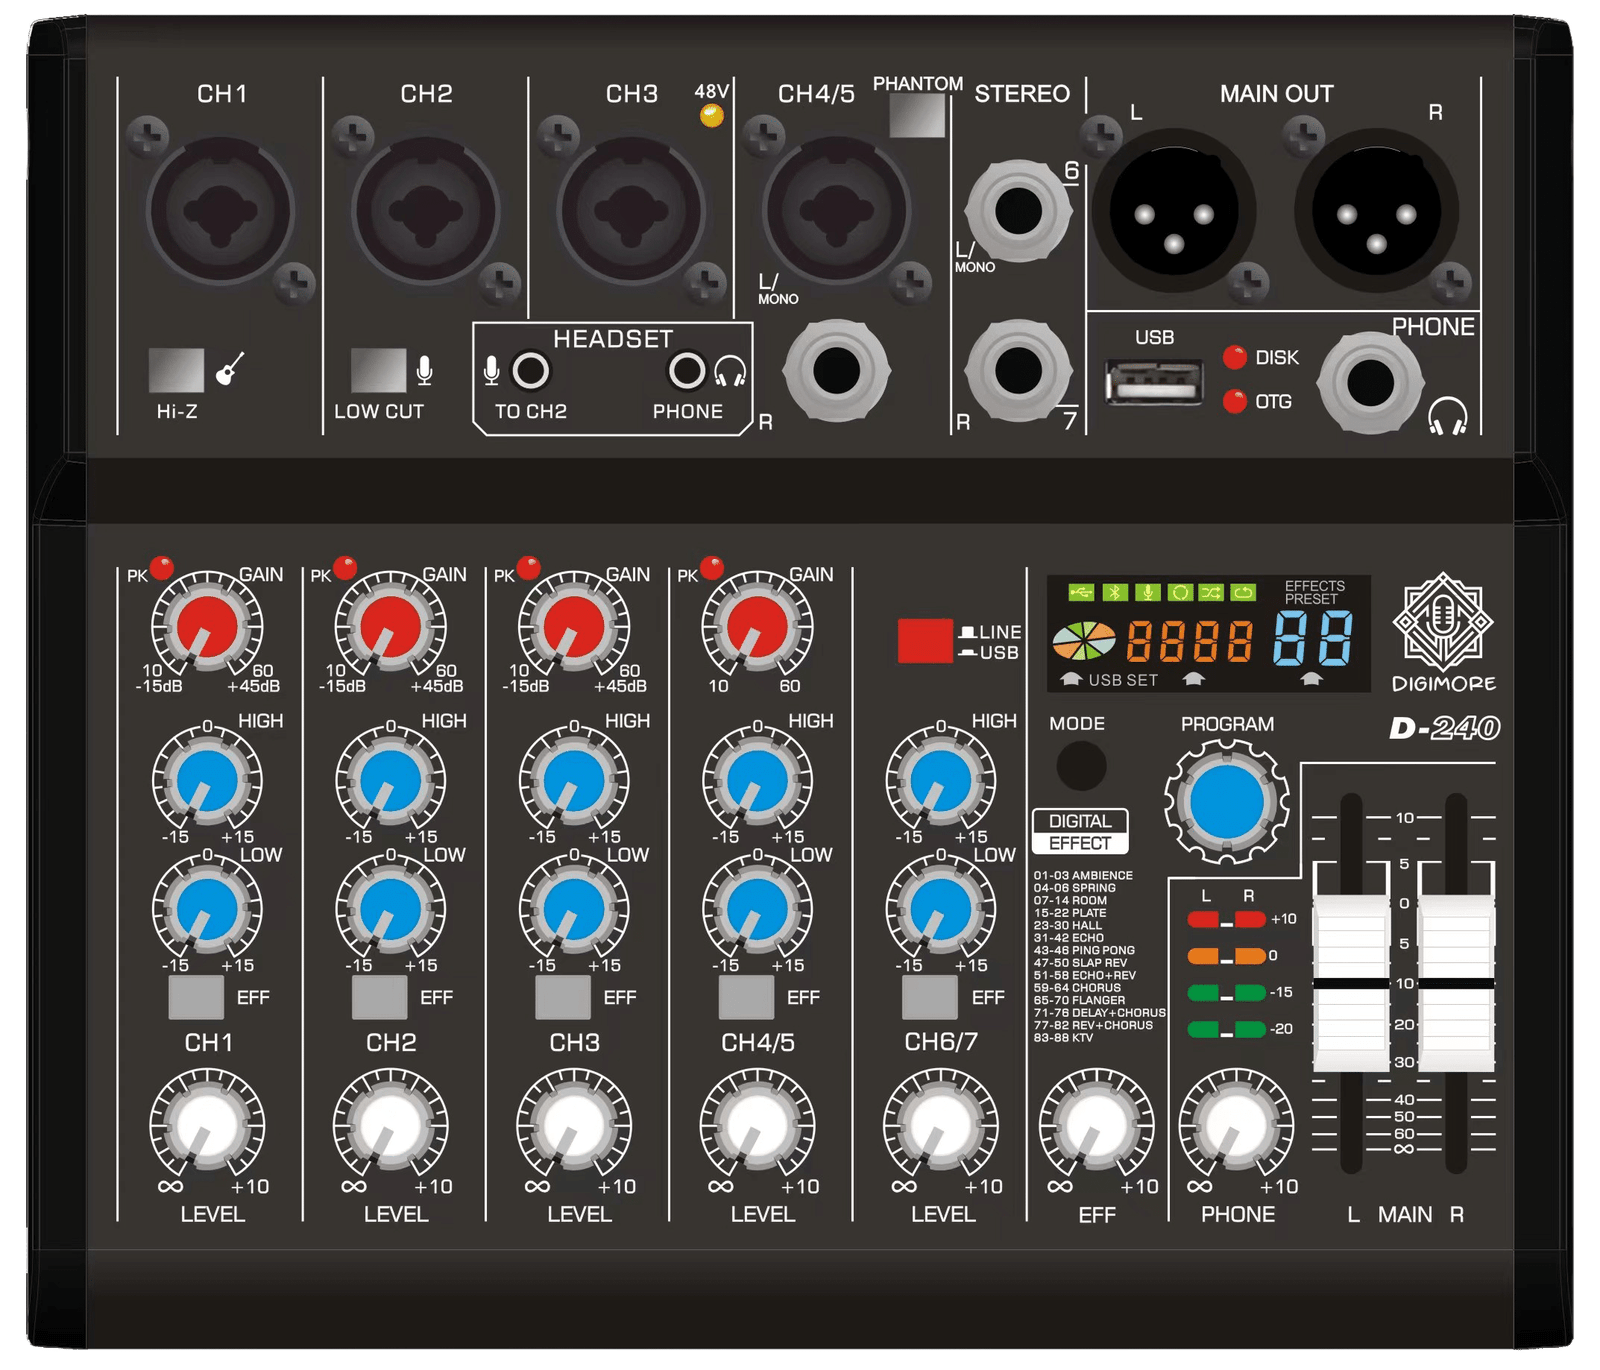Enable the PHANTOM power switch
The width and height of the screenshot is (1600, 1370).
pyautogui.click(x=916, y=116)
